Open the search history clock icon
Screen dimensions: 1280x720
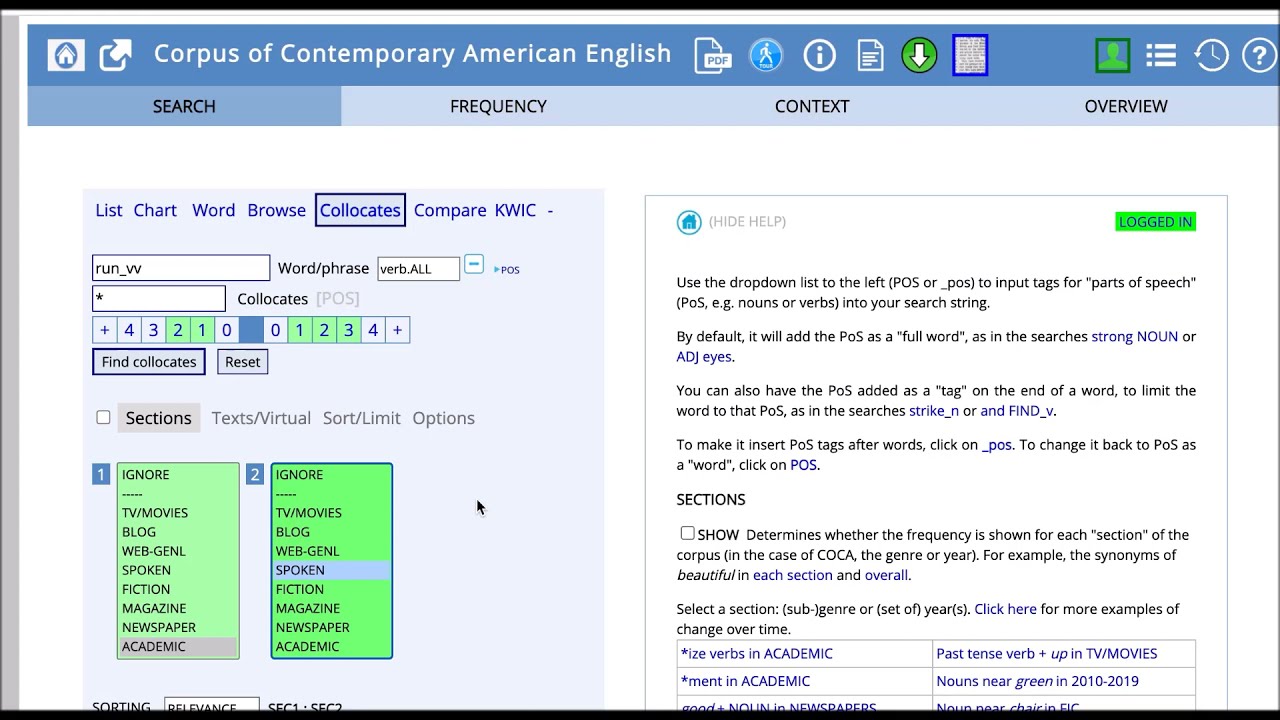click(1211, 55)
